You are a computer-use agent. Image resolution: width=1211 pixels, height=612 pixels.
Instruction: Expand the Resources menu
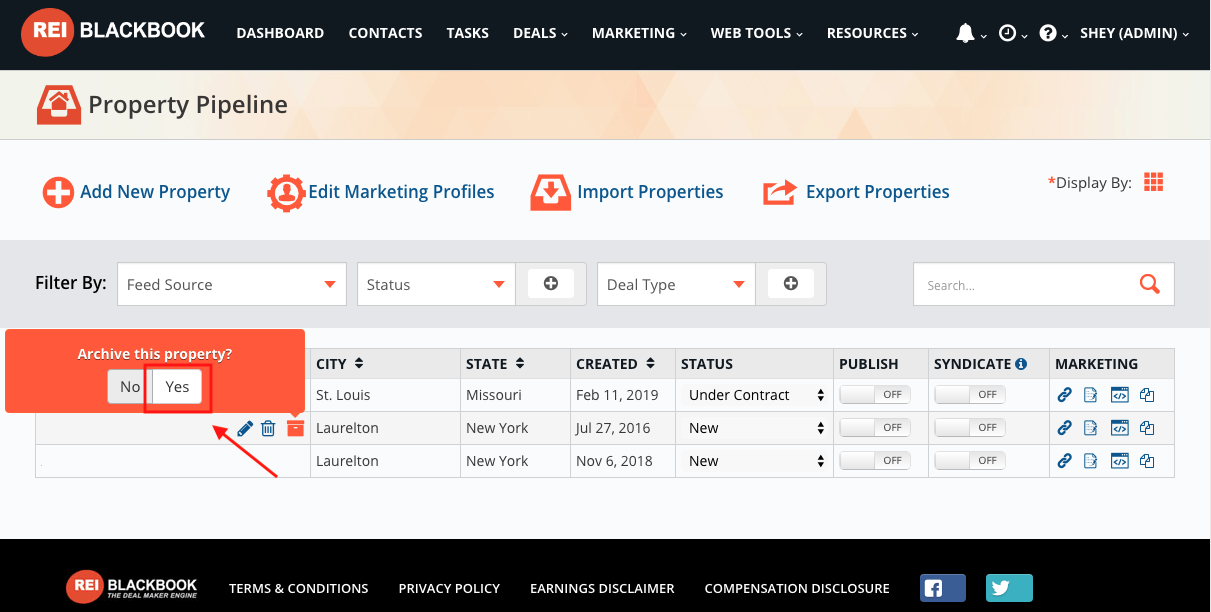click(872, 33)
